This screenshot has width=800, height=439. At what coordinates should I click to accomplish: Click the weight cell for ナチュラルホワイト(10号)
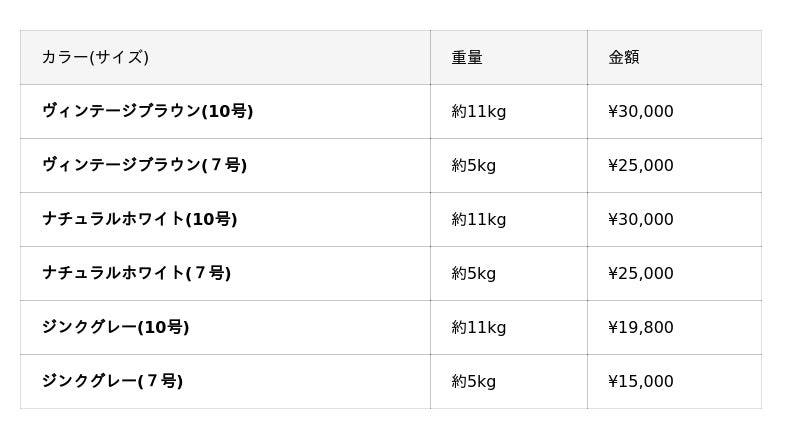point(479,219)
